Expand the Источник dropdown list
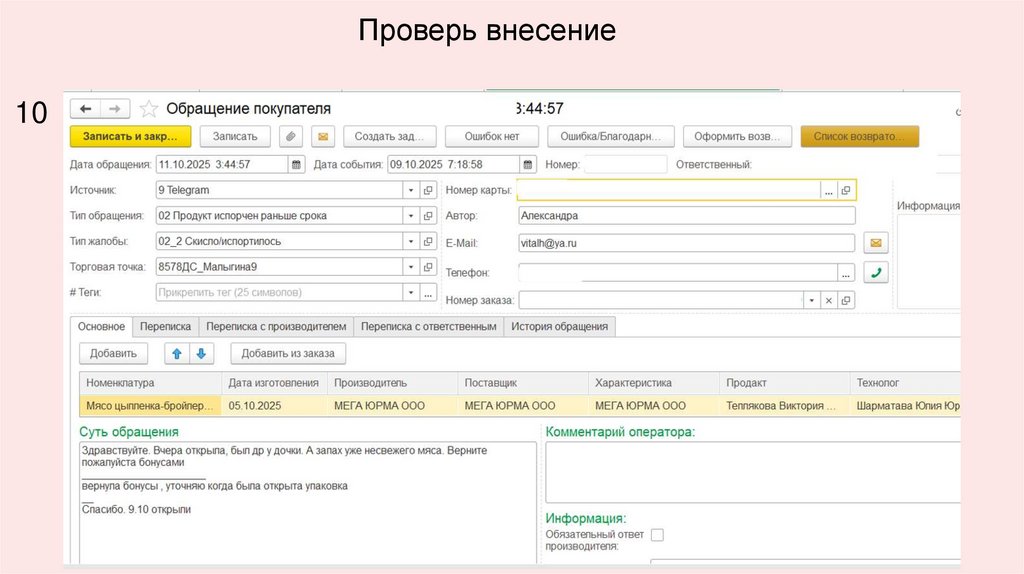 click(x=411, y=190)
